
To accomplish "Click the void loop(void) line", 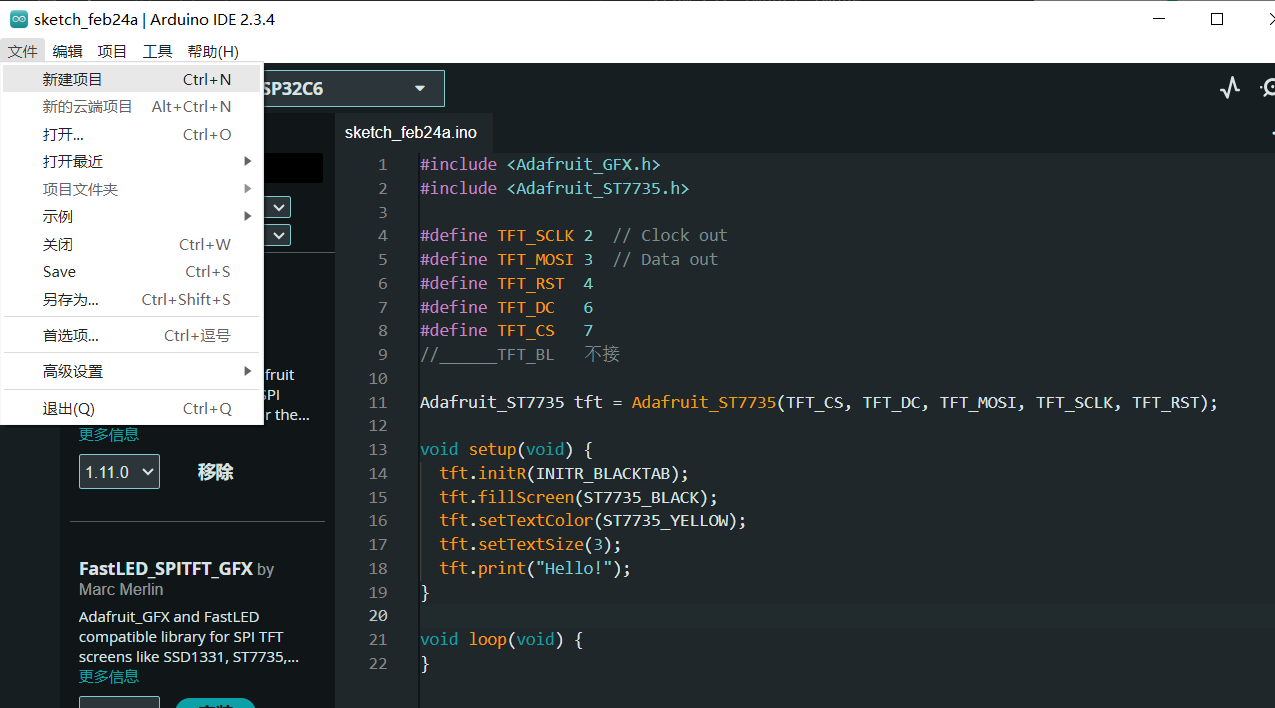I will click(x=501, y=640).
